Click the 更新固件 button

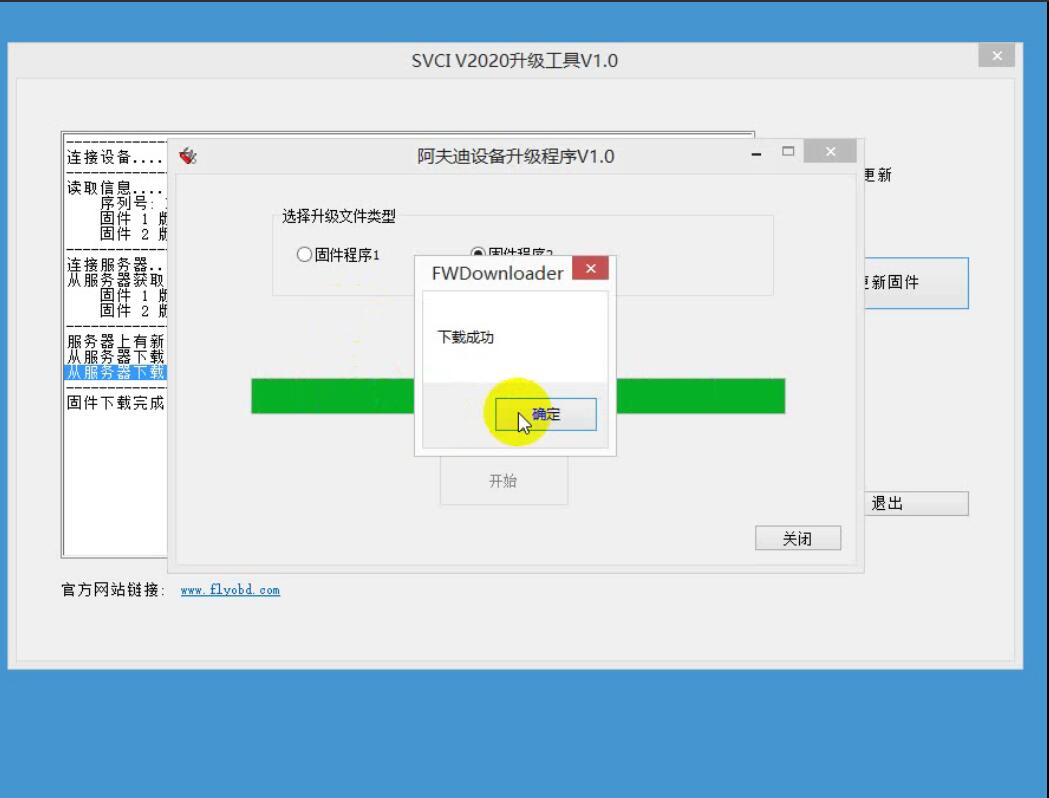[917, 283]
